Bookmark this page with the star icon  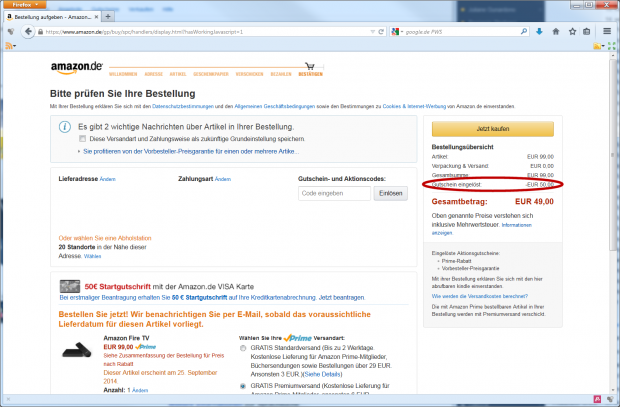(x=572, y=32)
